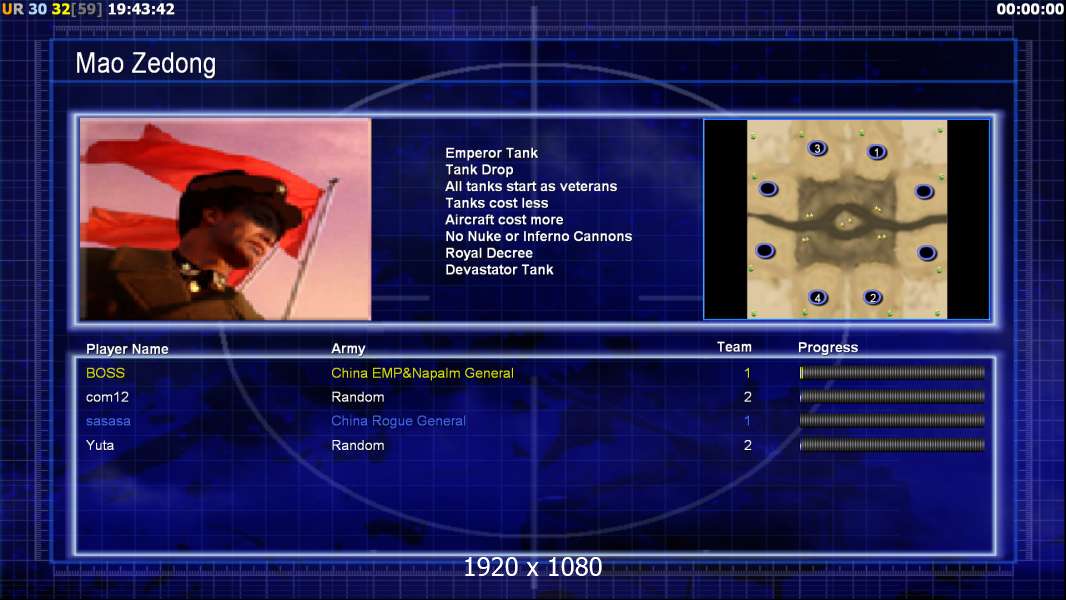Screen dimensions: 1066x600
Task: Select player name 'Yuta'
Action: coord(100,445)
